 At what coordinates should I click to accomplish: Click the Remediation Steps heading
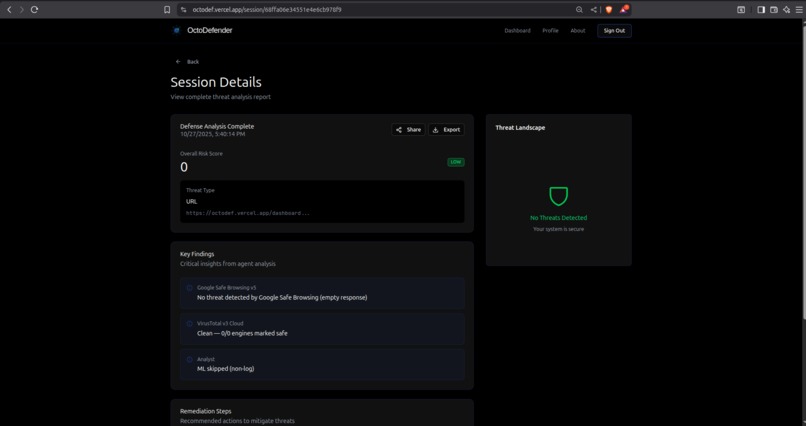(206, 412)
